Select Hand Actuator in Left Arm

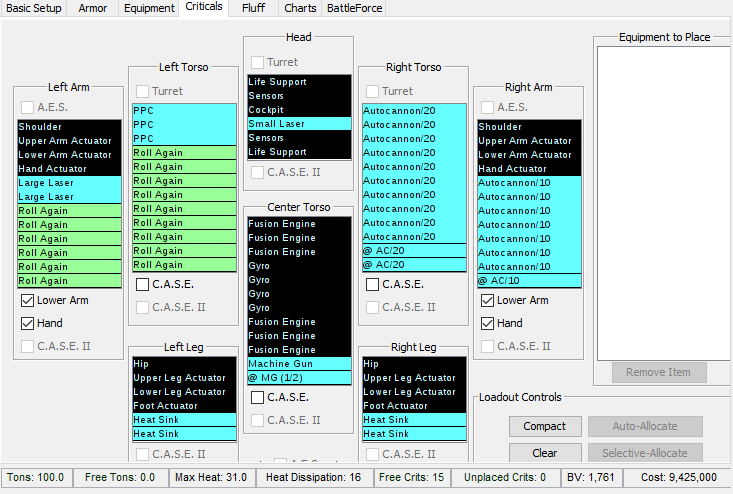coord(69,169)
